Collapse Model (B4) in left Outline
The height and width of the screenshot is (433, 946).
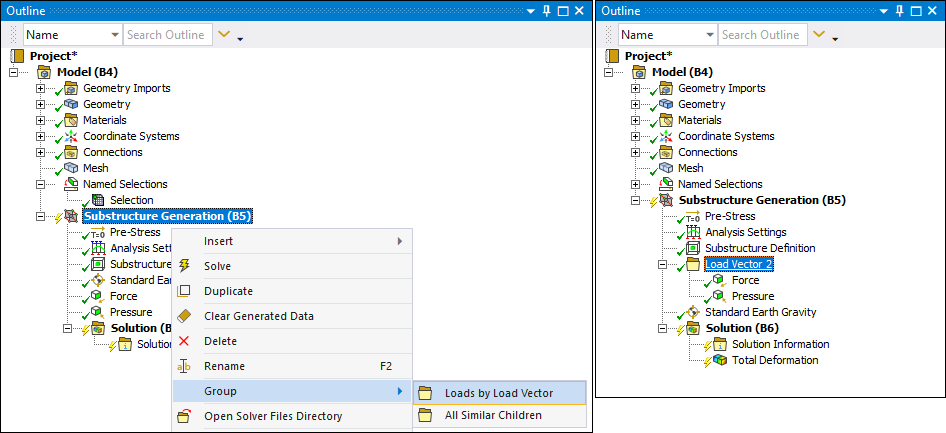(14, 72)
